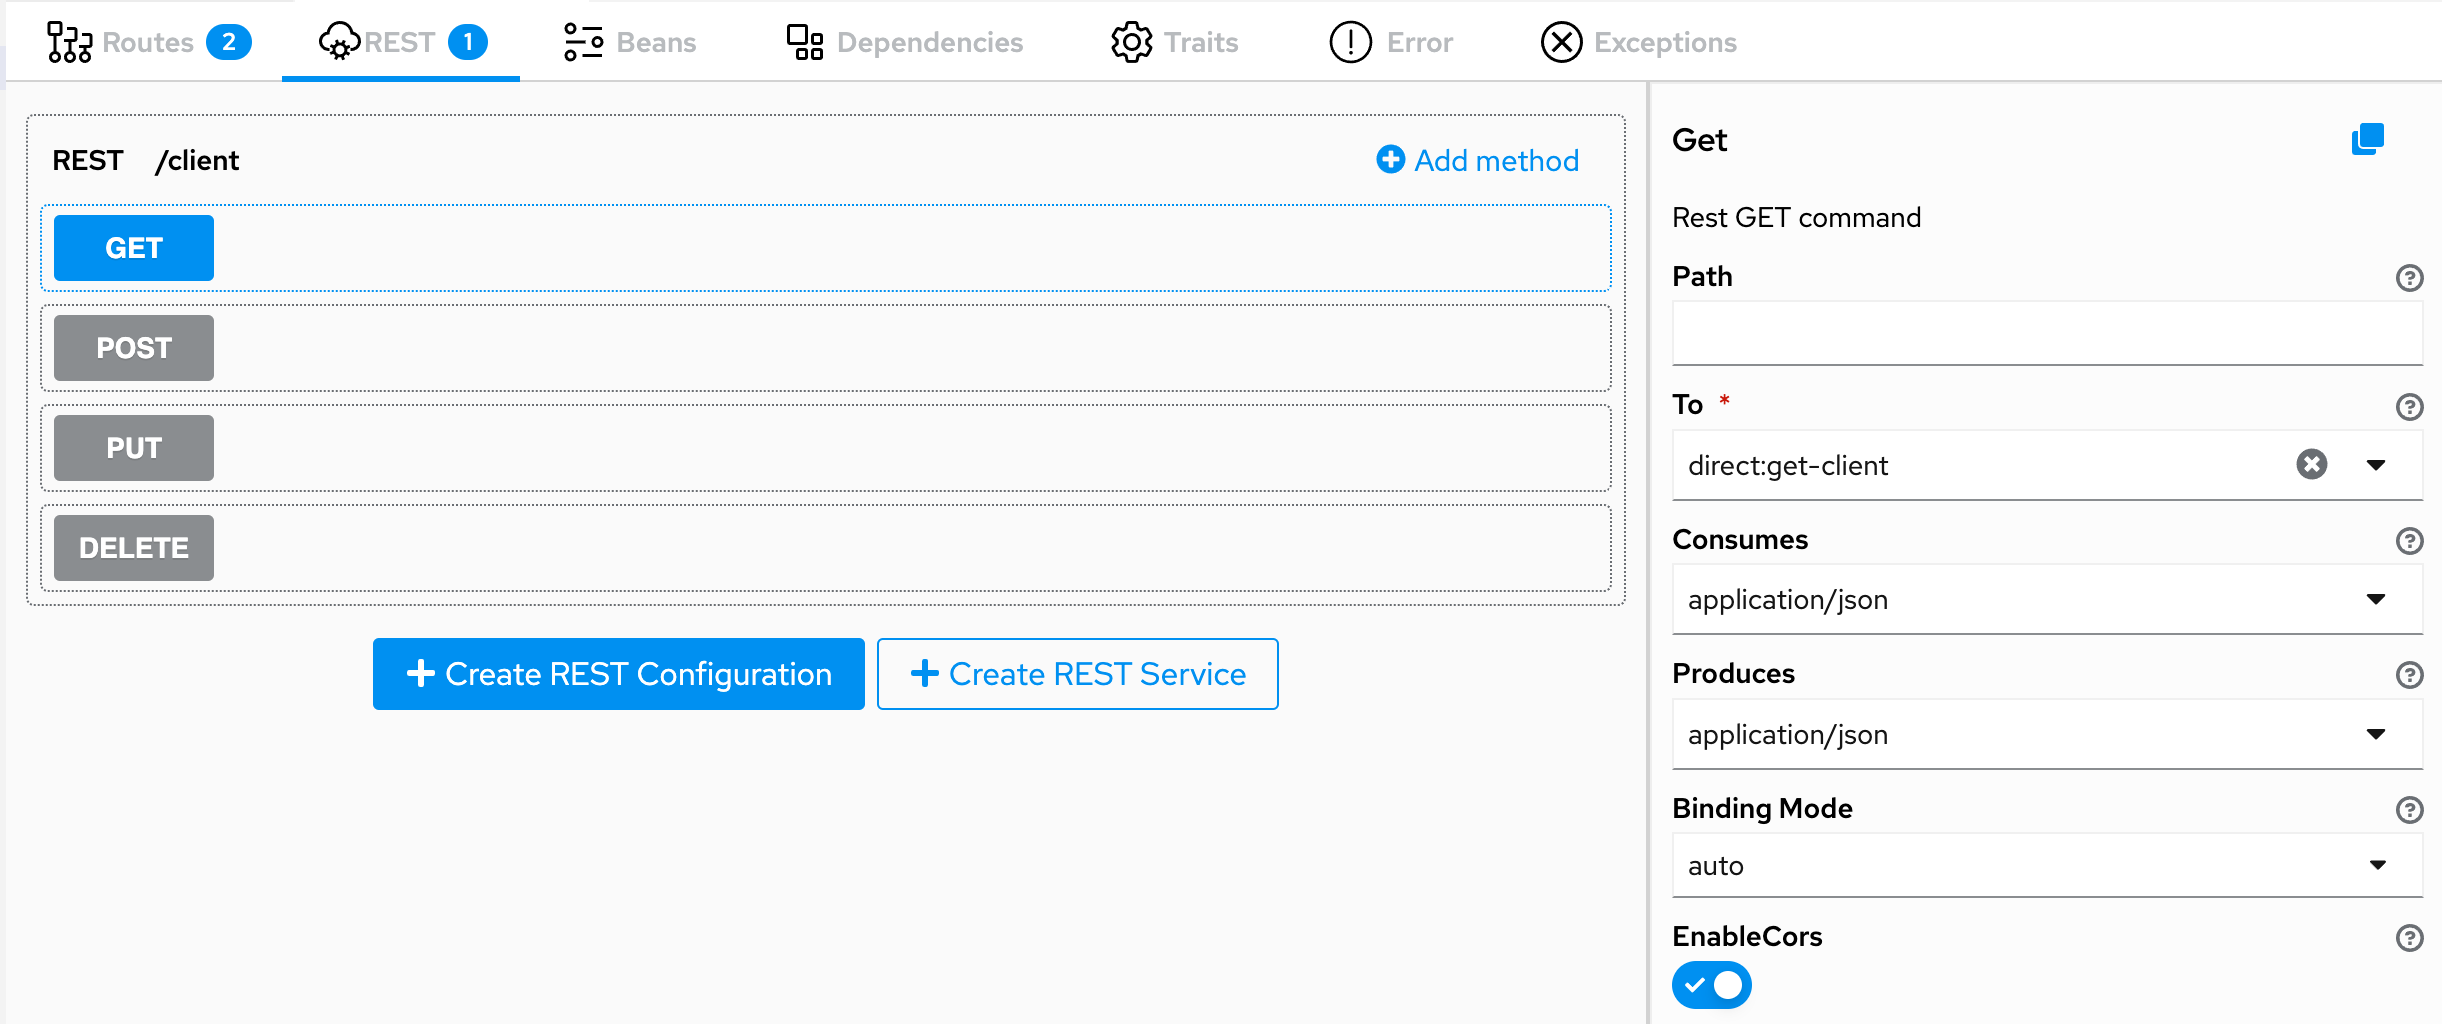Image resolution: width=2442 pixels, height=1024 pixels.
Task: Show help for EnableCors
Action: tap(2409, 938)
